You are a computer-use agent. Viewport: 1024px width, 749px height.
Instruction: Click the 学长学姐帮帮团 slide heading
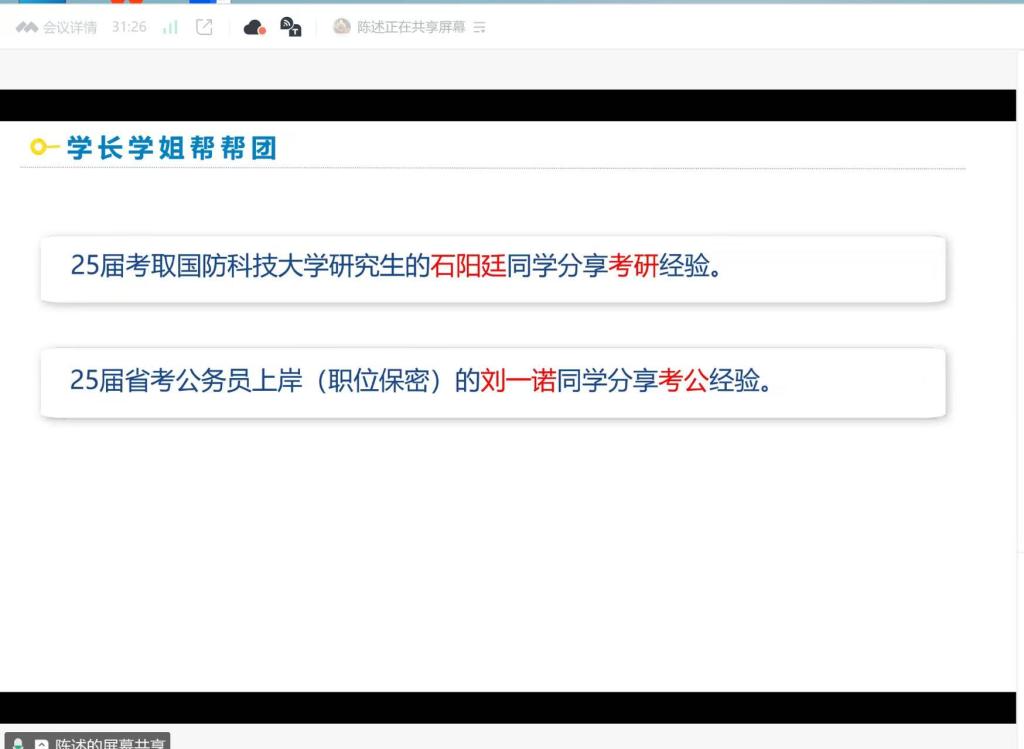[171, 148]
